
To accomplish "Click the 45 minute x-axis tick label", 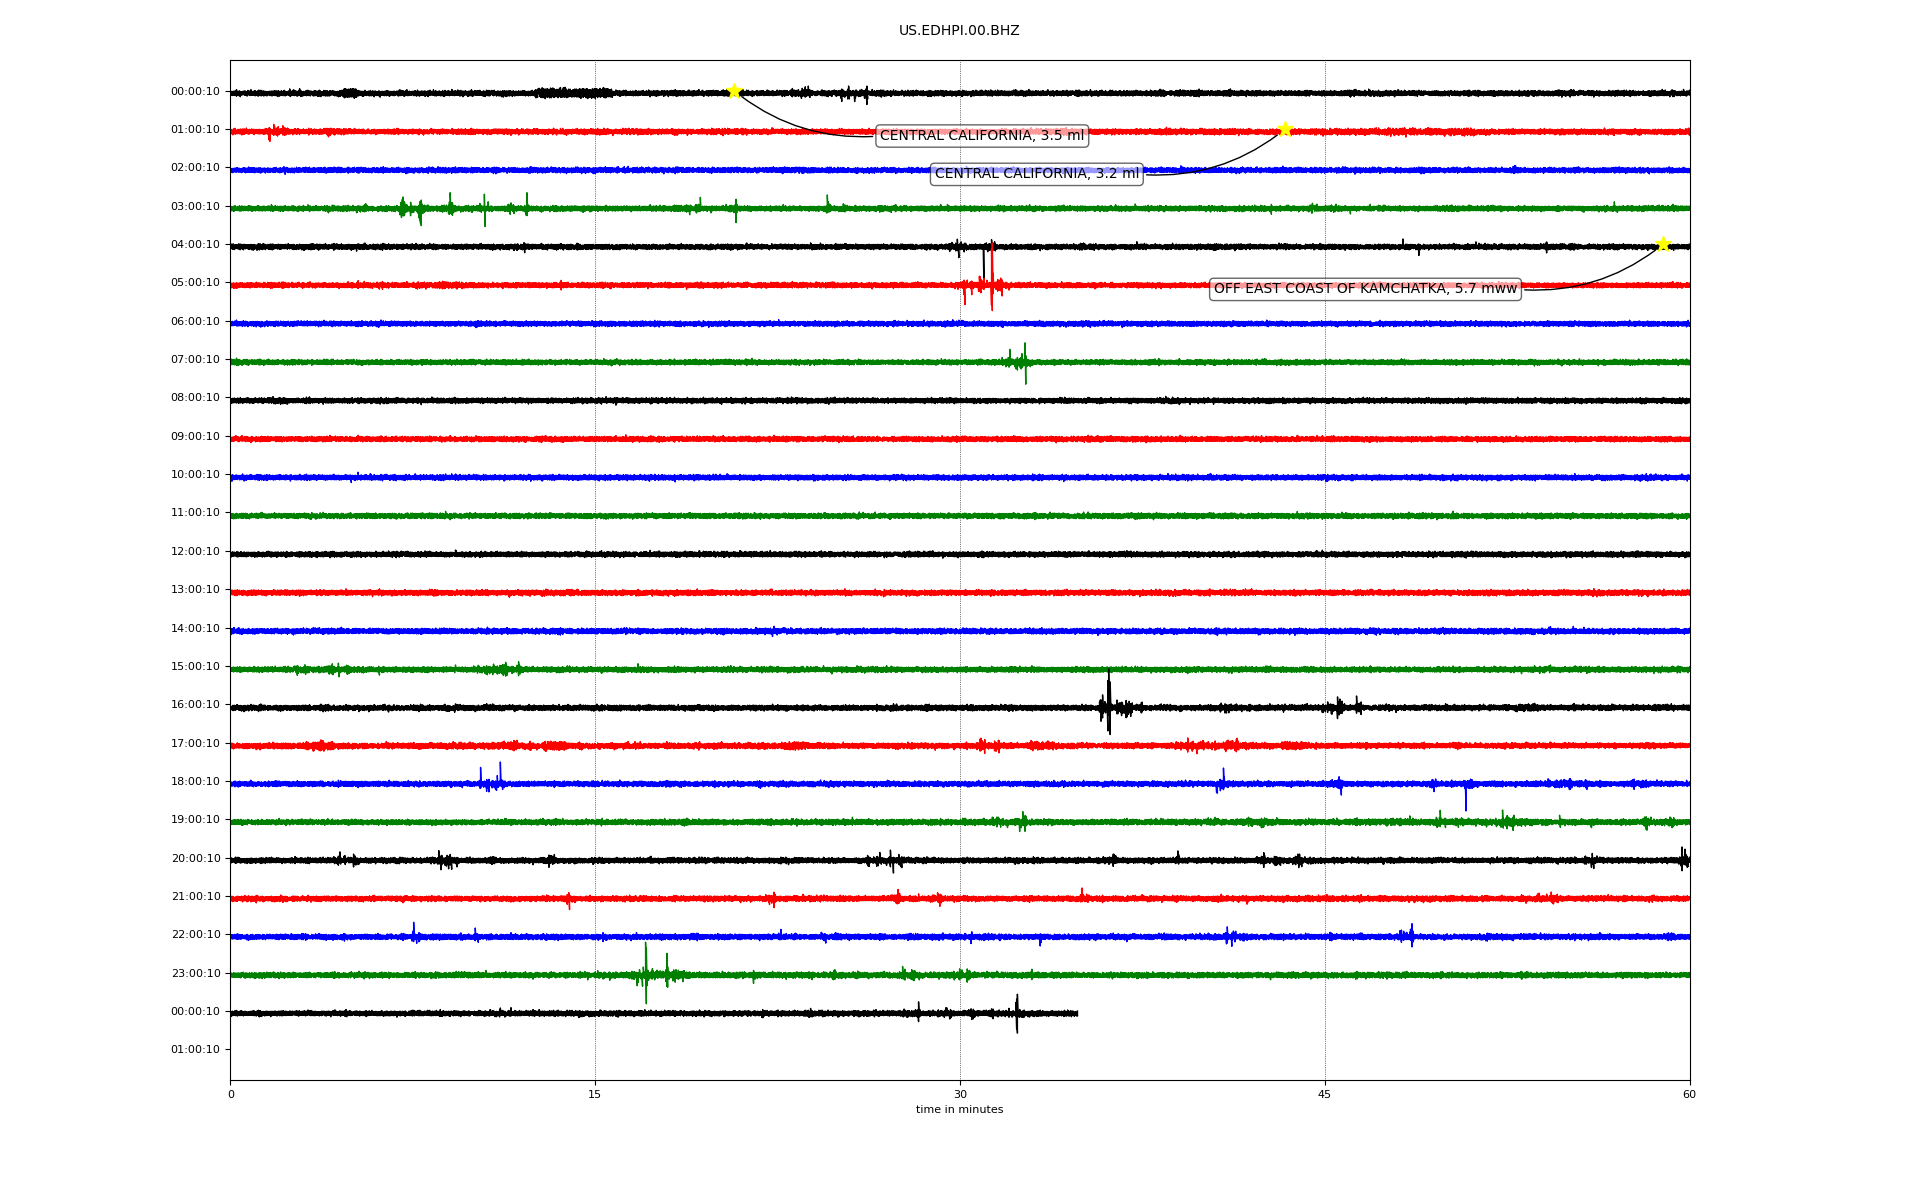I will pos(1325,1094).
